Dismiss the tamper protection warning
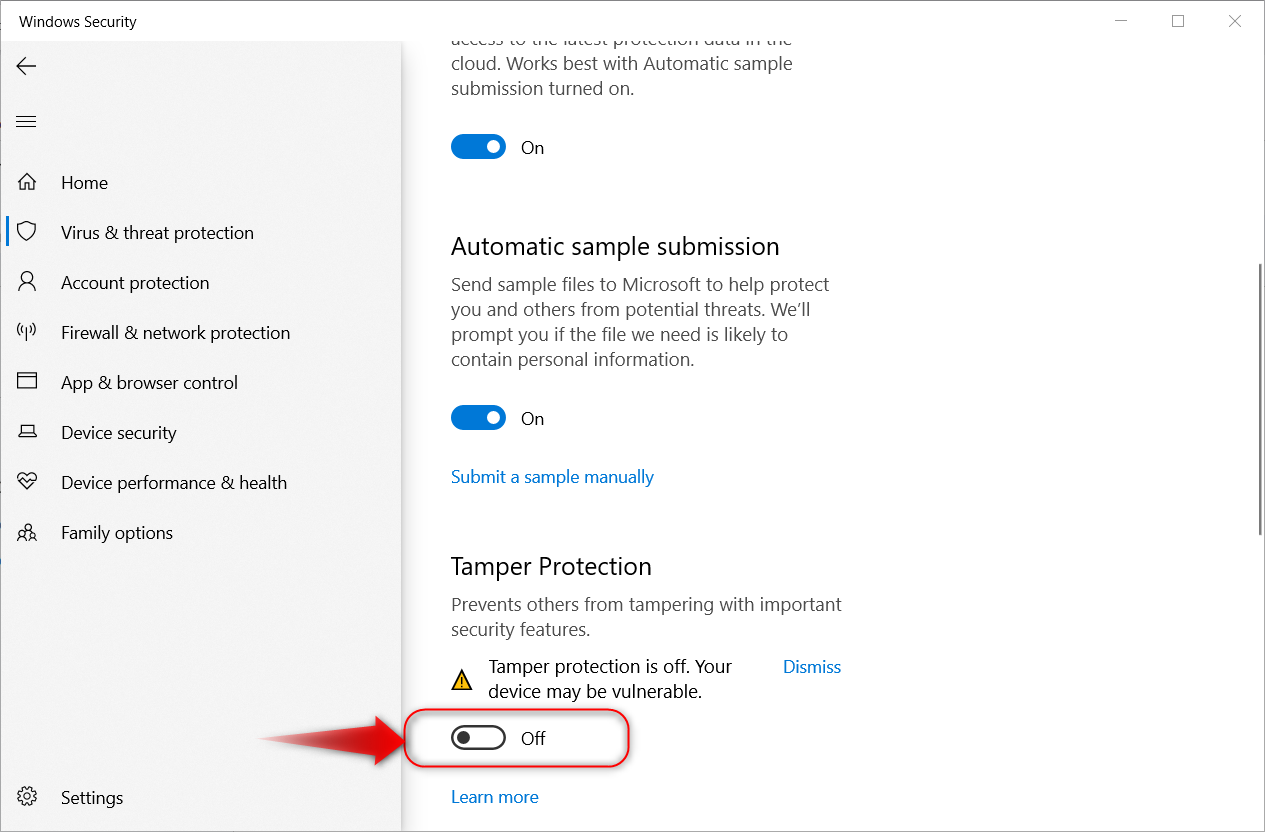 pyautogui.click(x=811, y=667)
